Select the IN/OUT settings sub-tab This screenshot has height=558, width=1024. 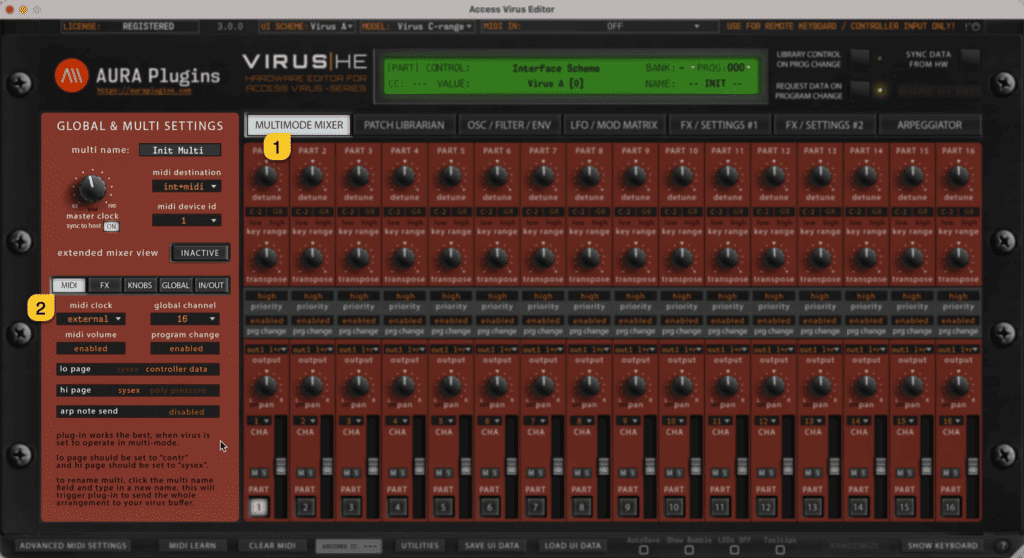click(211, 286)
